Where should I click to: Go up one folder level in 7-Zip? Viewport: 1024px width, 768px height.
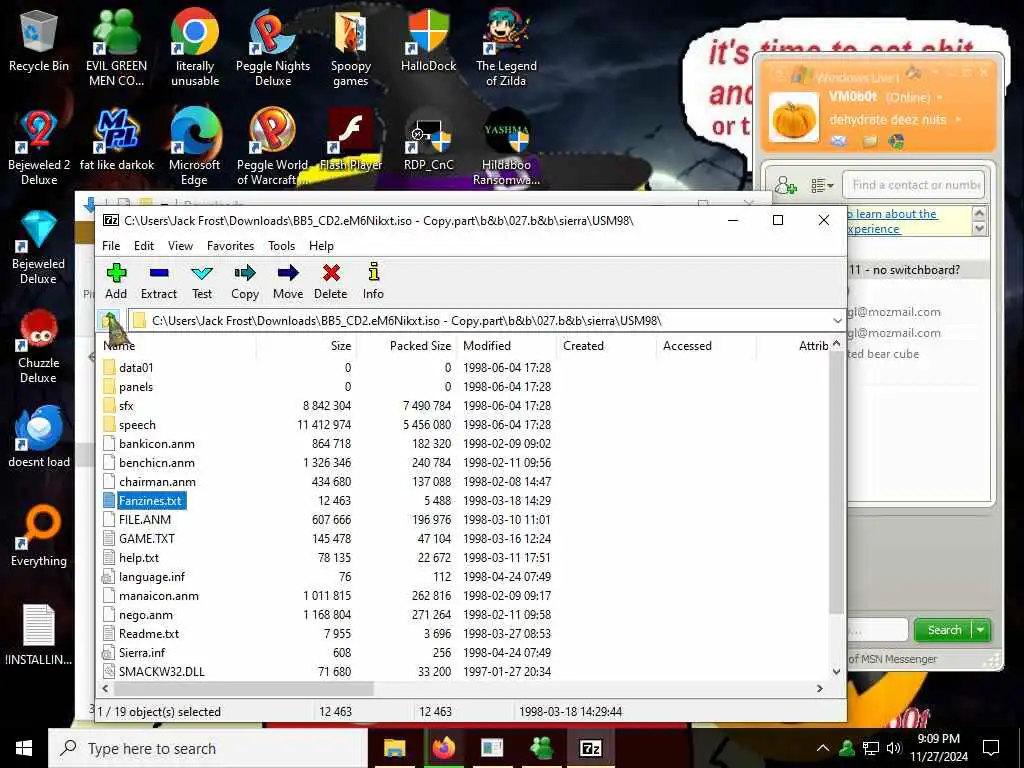(110, 321)
